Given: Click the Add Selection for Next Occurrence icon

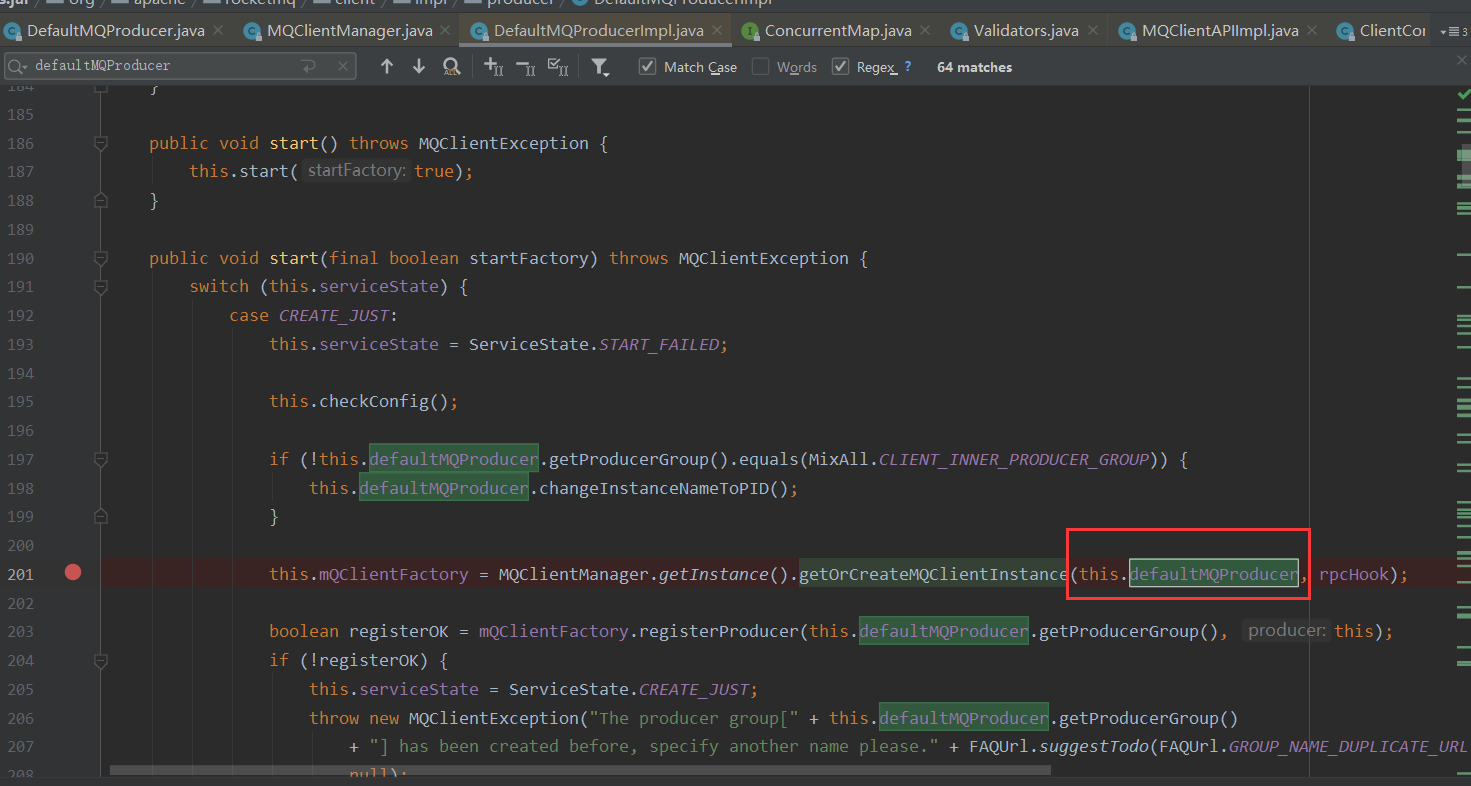Looking at the screenshot, I should [492, 67].
